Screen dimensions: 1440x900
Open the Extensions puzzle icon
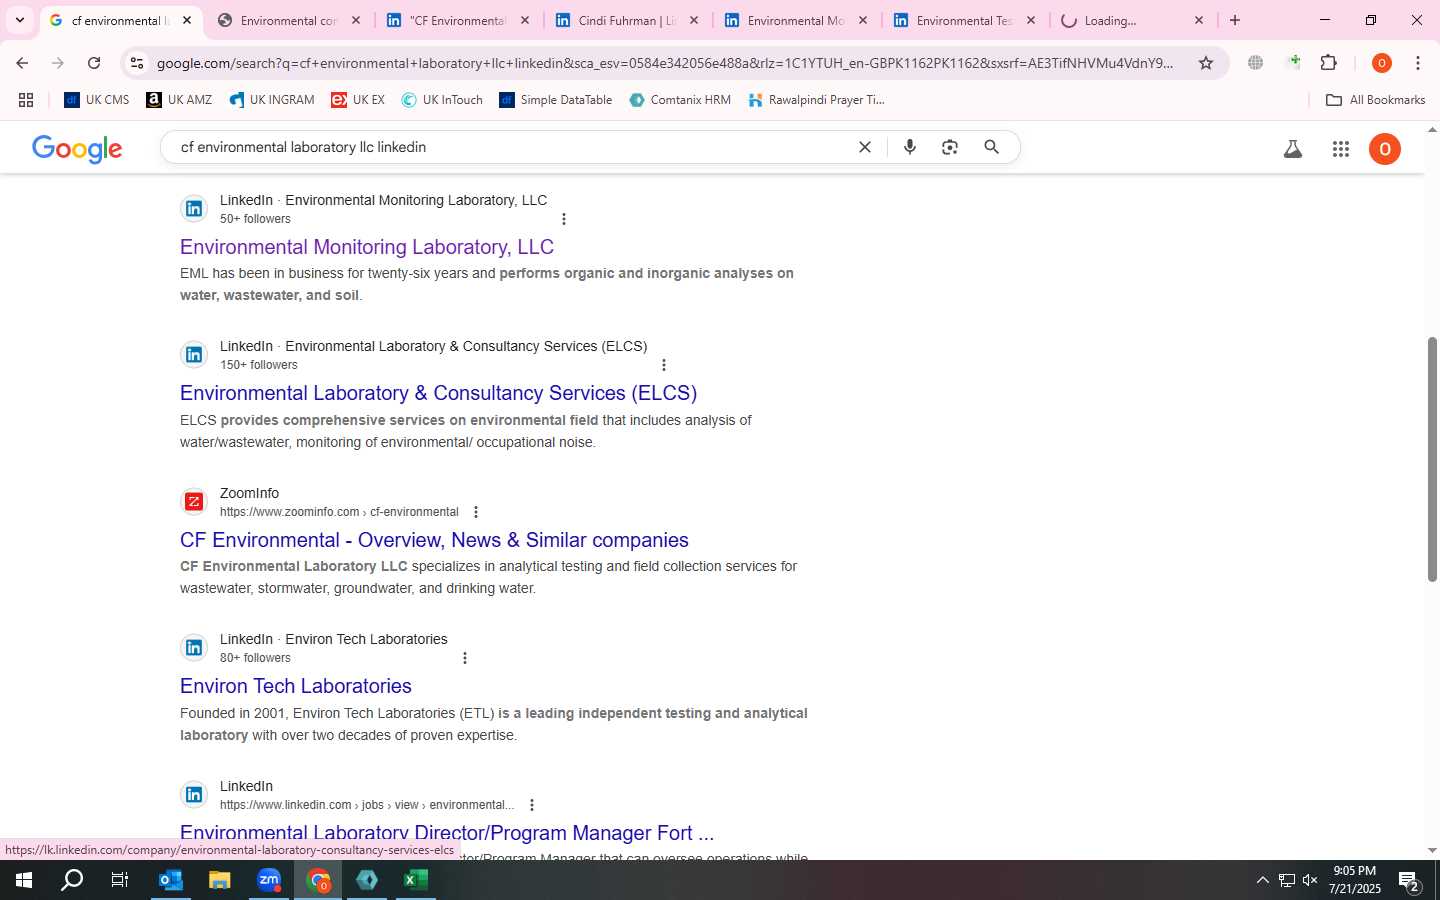1329,63
